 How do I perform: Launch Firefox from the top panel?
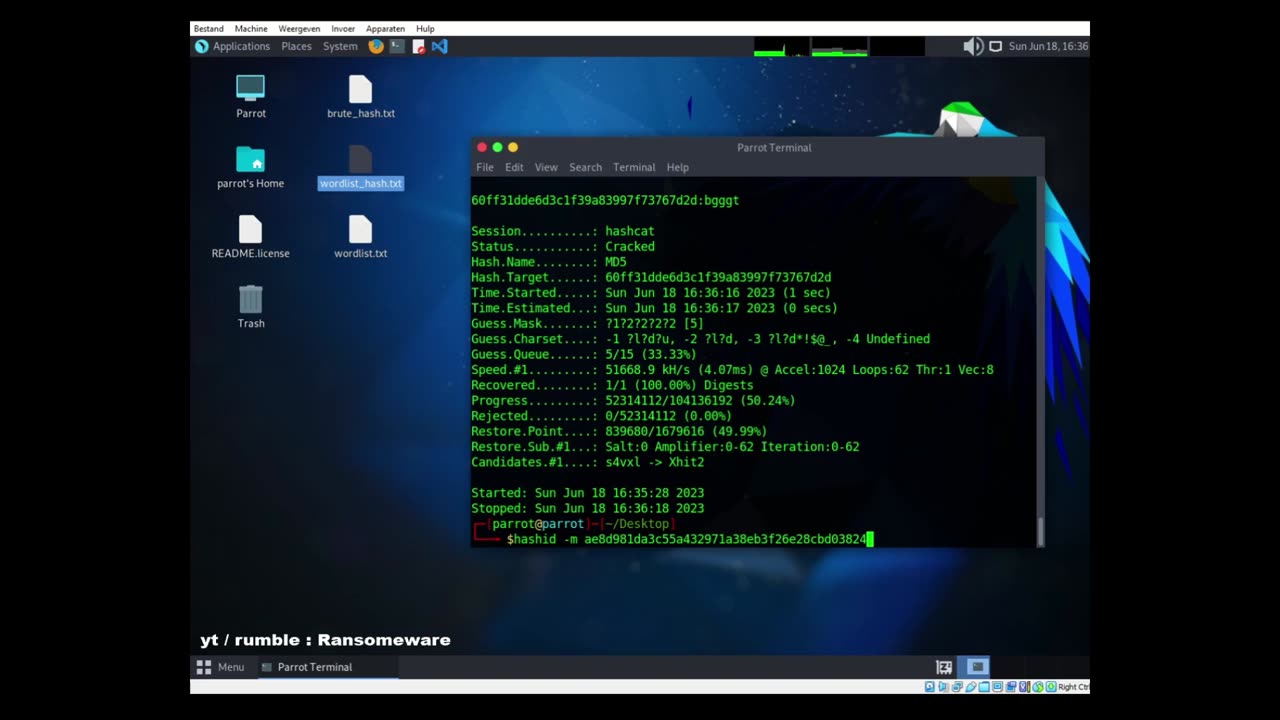point(376,46)
